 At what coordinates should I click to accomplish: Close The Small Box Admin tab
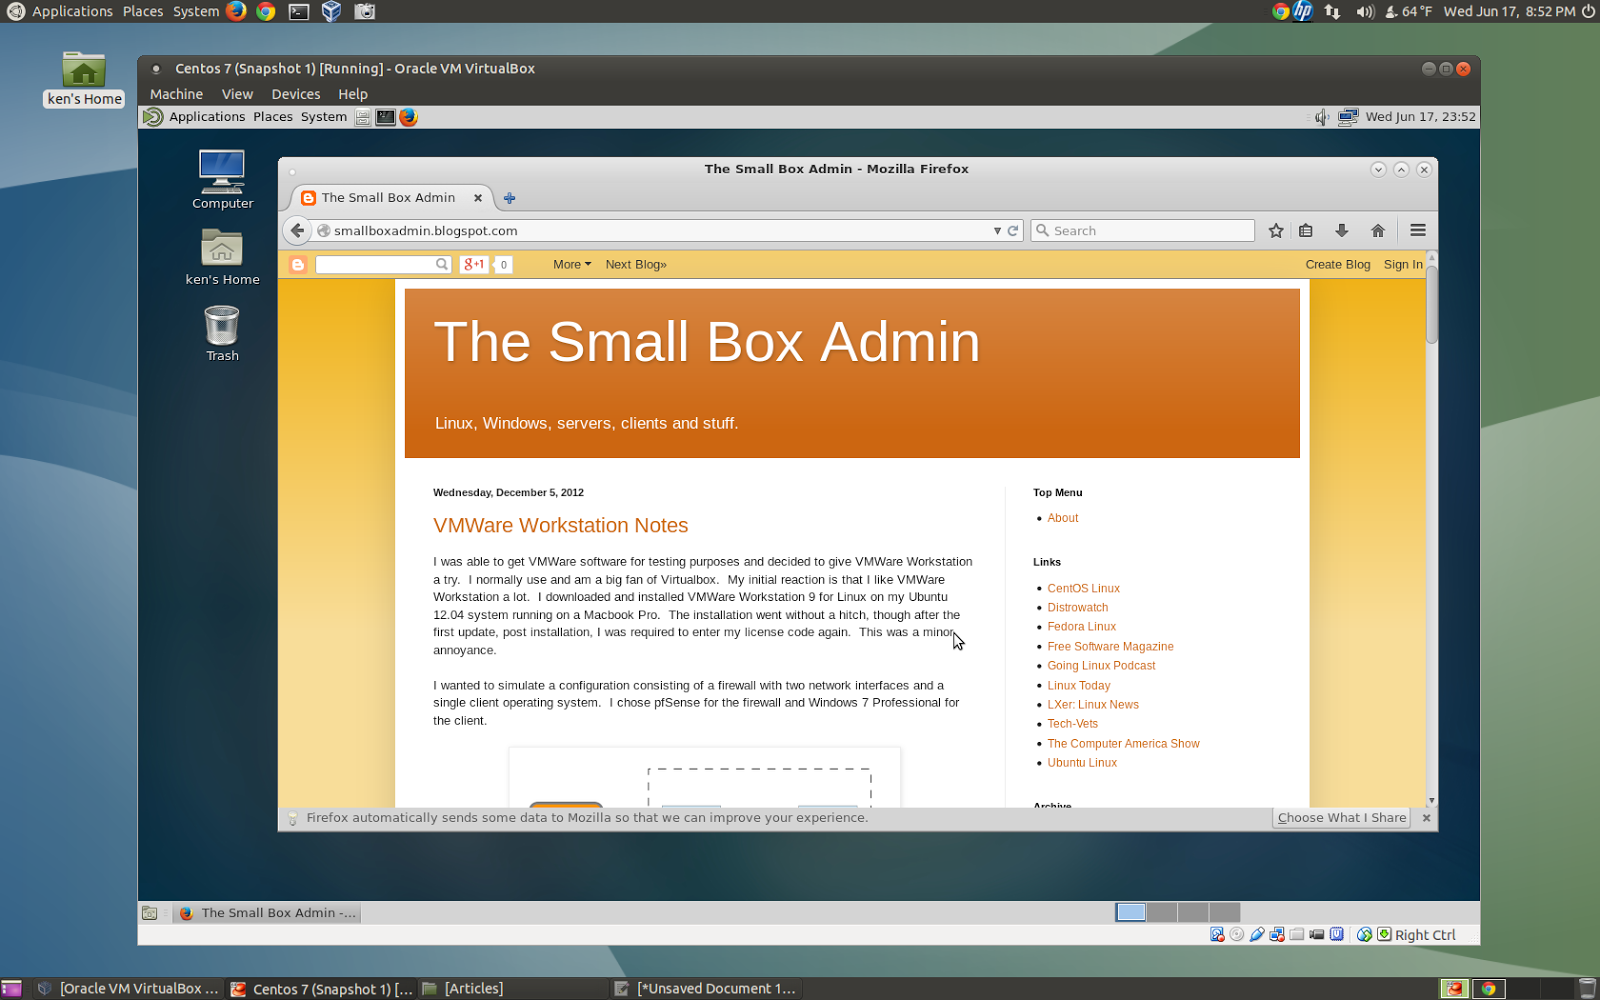click(478, 198)
